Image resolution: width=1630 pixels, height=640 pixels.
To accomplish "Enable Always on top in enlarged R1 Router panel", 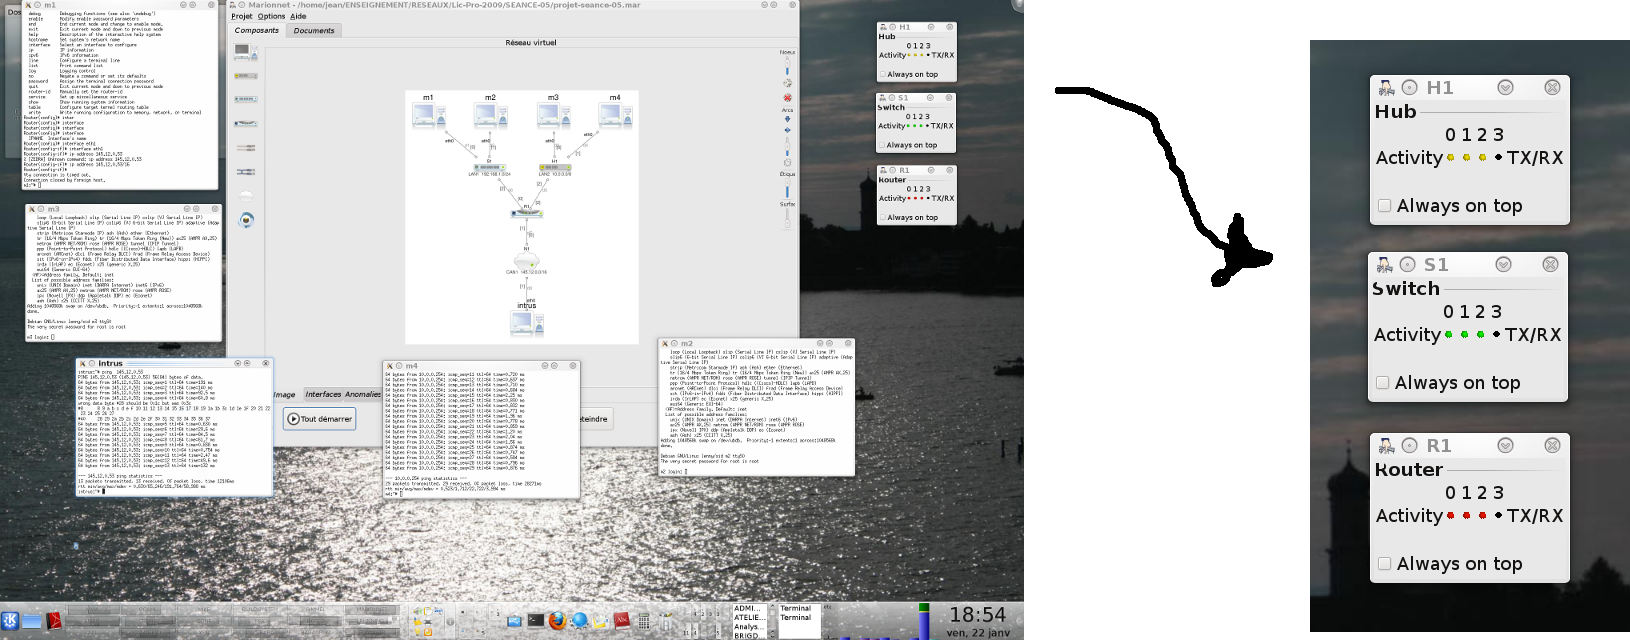I will pos(1385,564).
